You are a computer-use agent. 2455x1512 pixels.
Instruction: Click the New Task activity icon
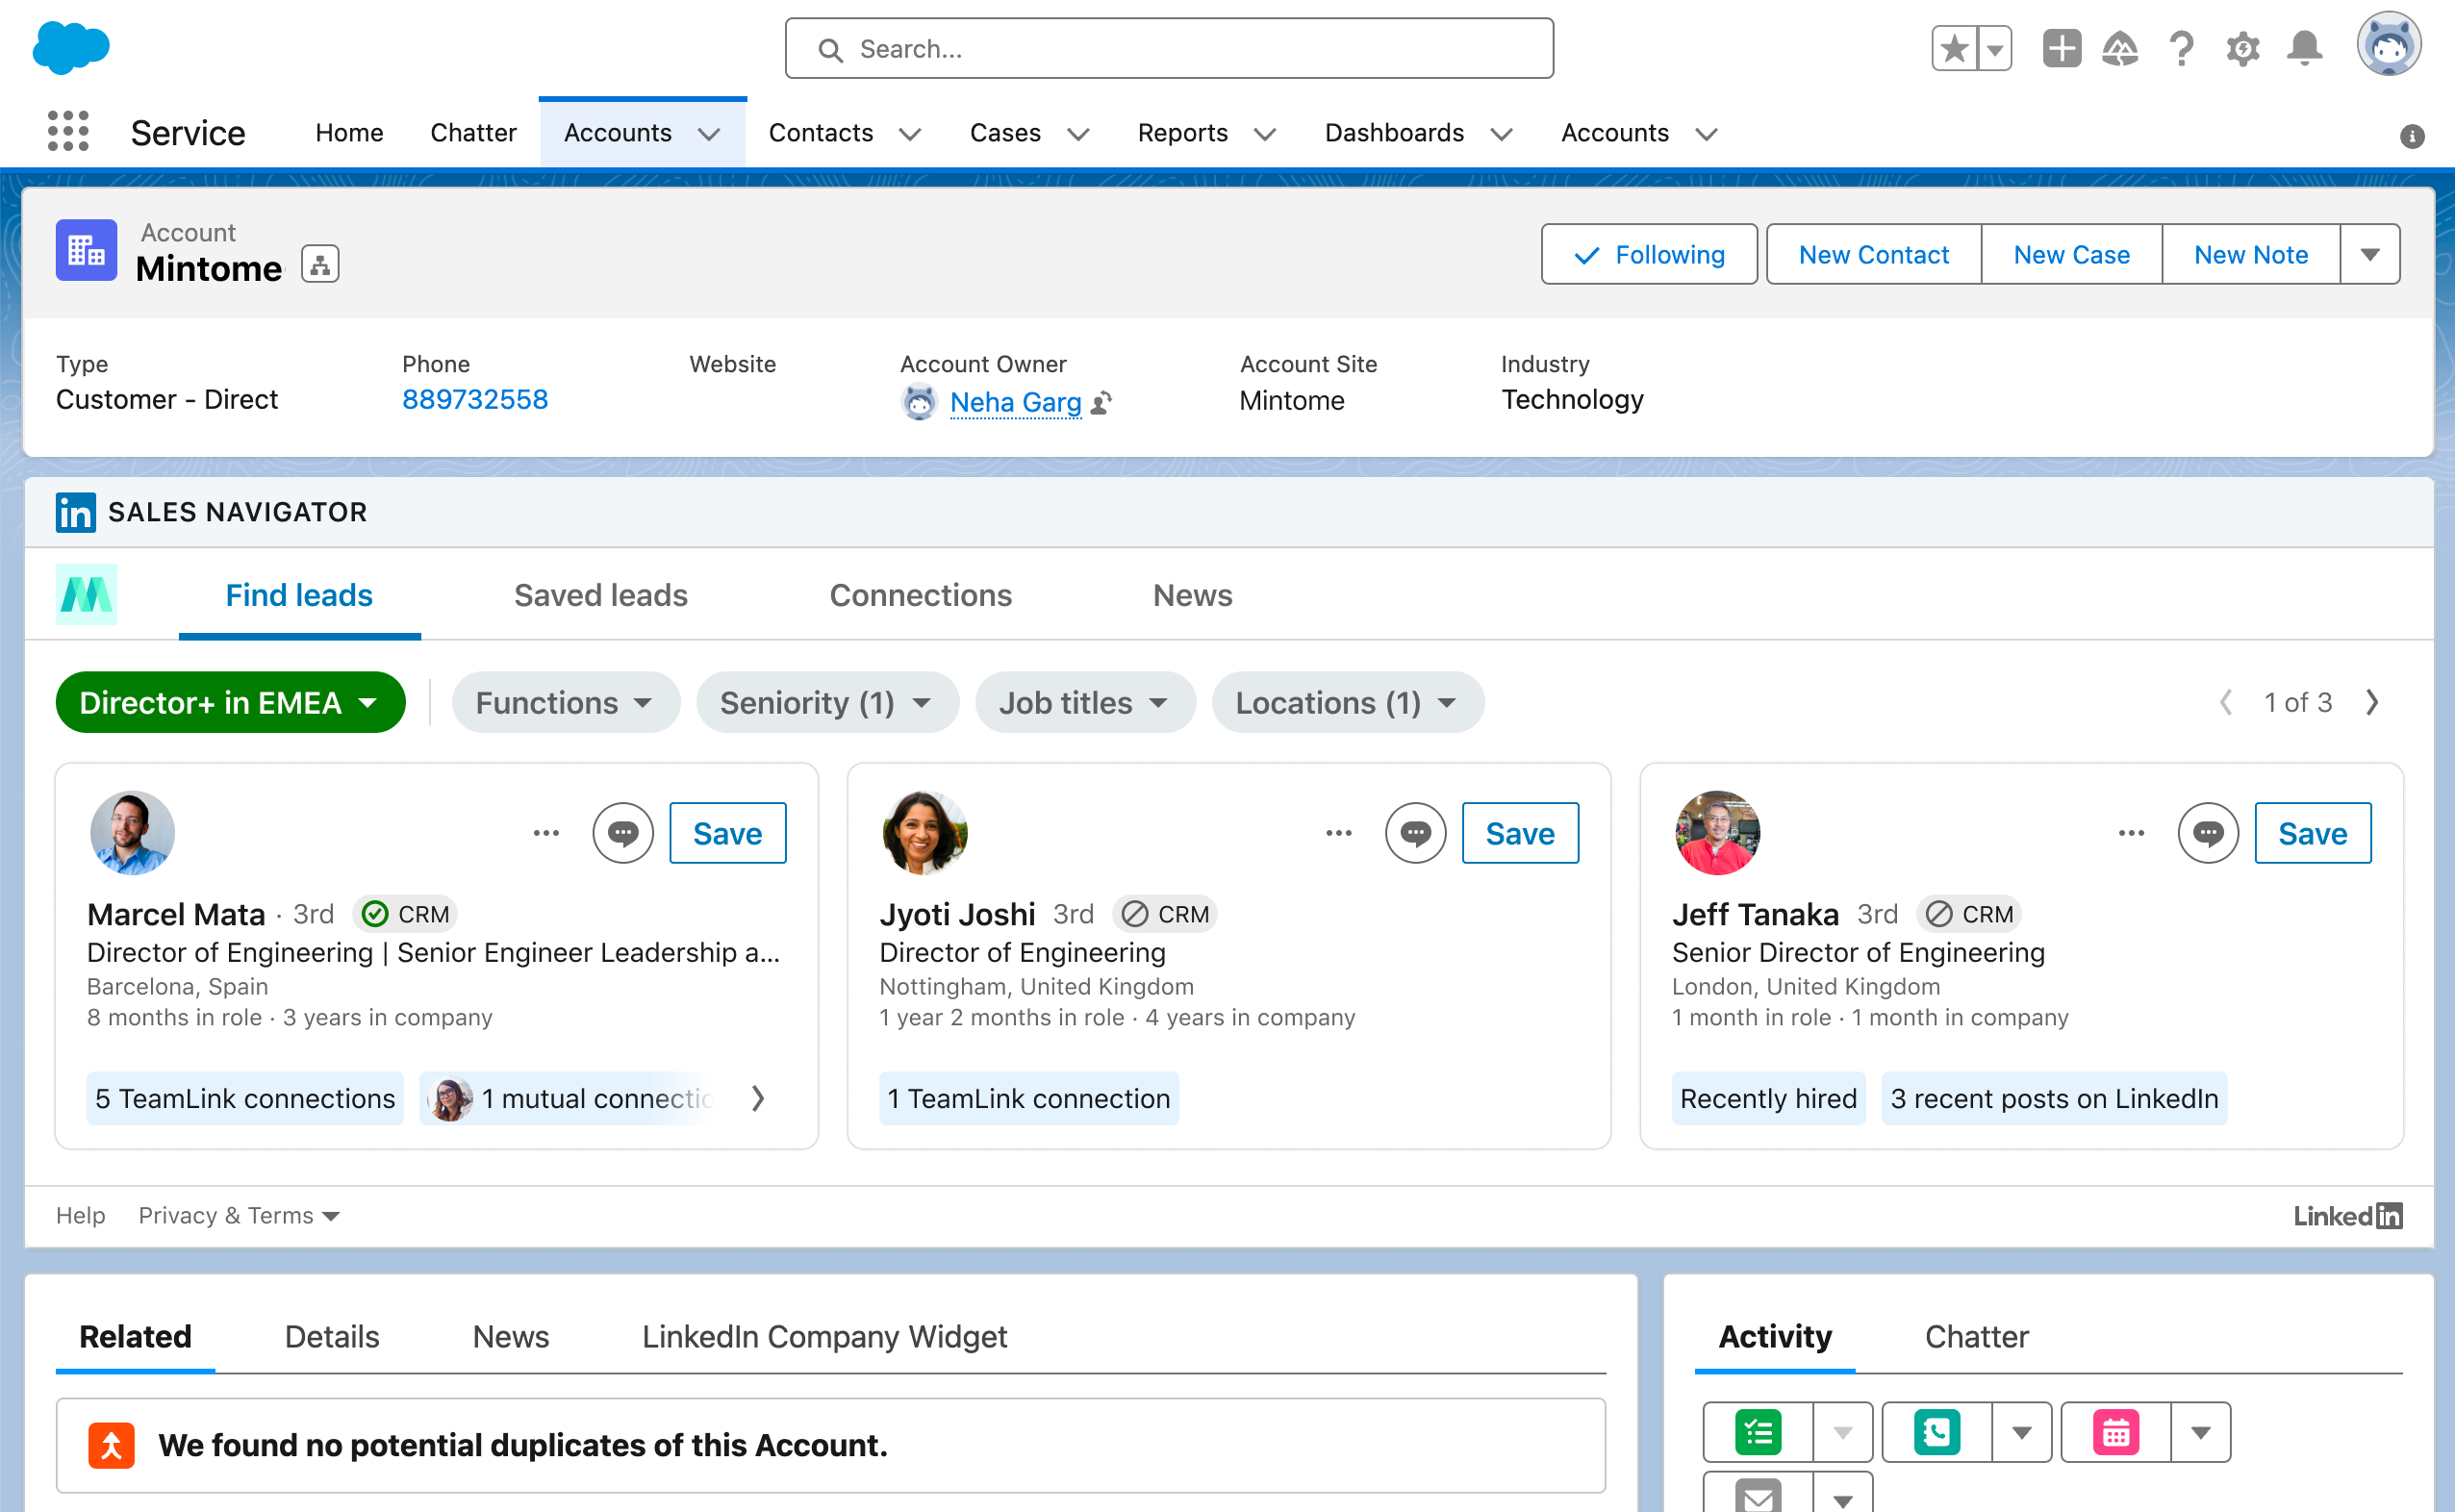[1758, 1432]
